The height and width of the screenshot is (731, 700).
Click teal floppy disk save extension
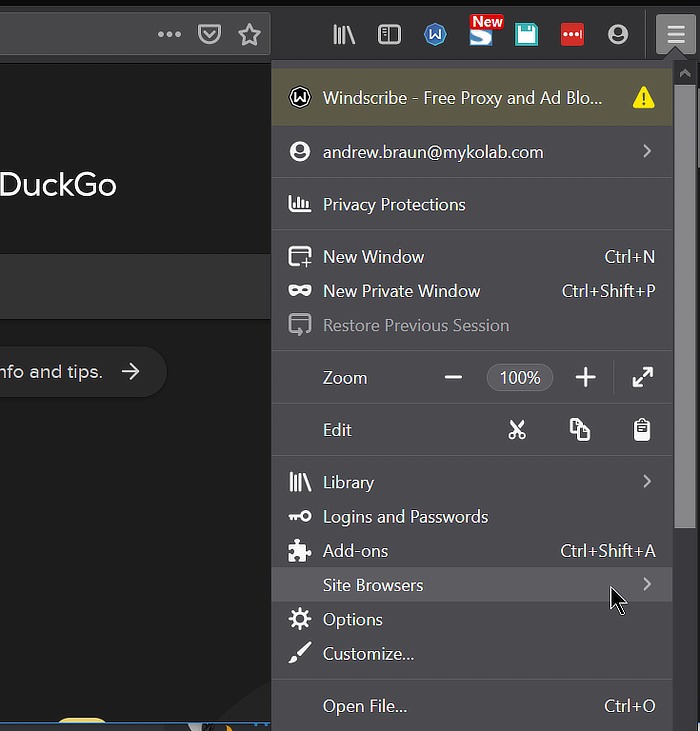click(526, 34)
